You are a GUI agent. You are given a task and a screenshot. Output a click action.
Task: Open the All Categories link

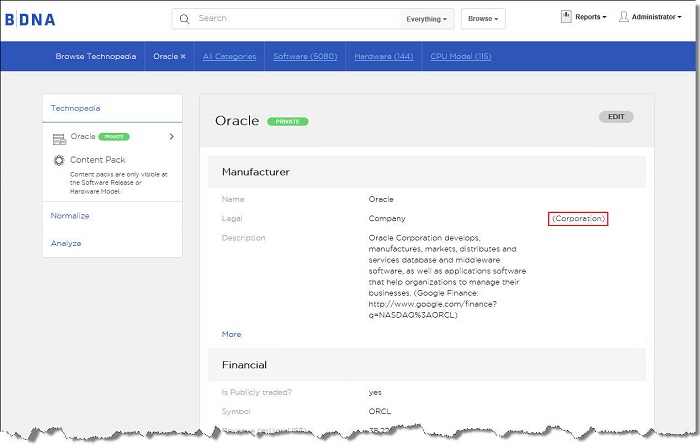click(x=229, y=56)
